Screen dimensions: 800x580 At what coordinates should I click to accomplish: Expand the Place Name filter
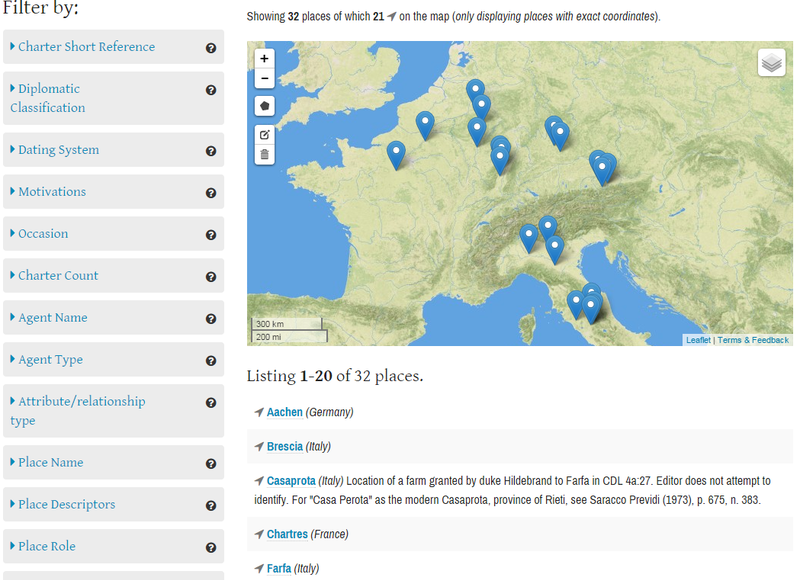50,463
